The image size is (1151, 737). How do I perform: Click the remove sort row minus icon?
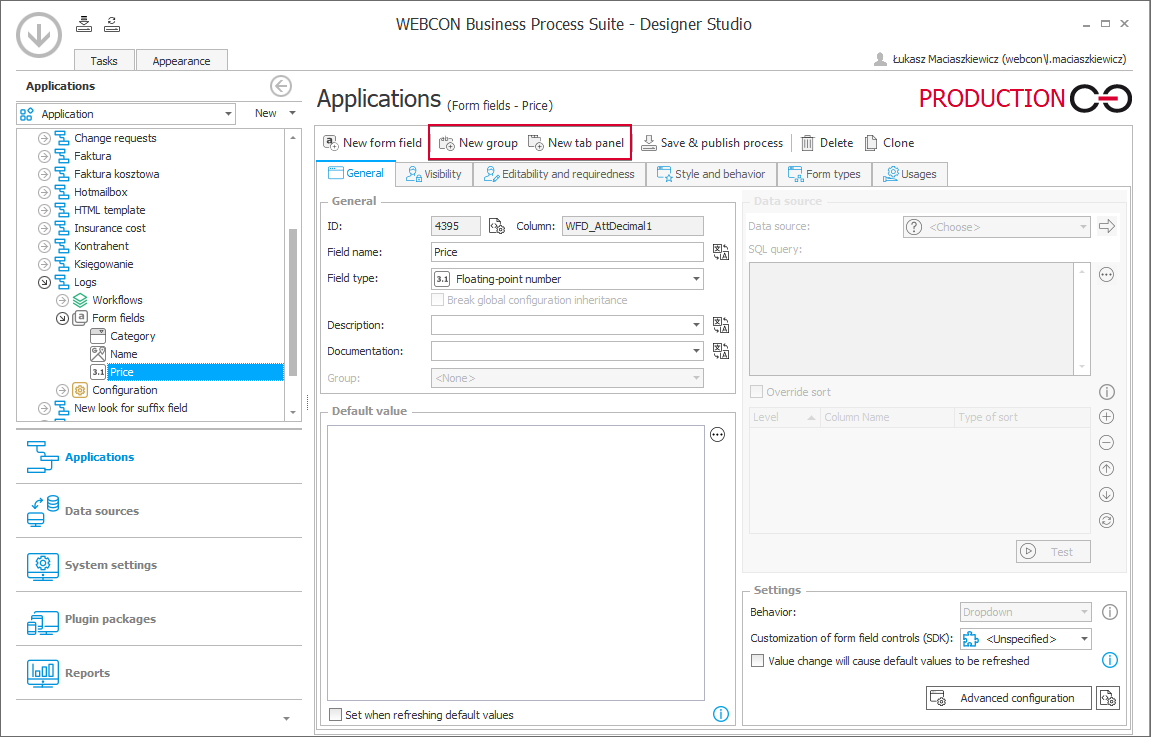(x=1106, y=443)
